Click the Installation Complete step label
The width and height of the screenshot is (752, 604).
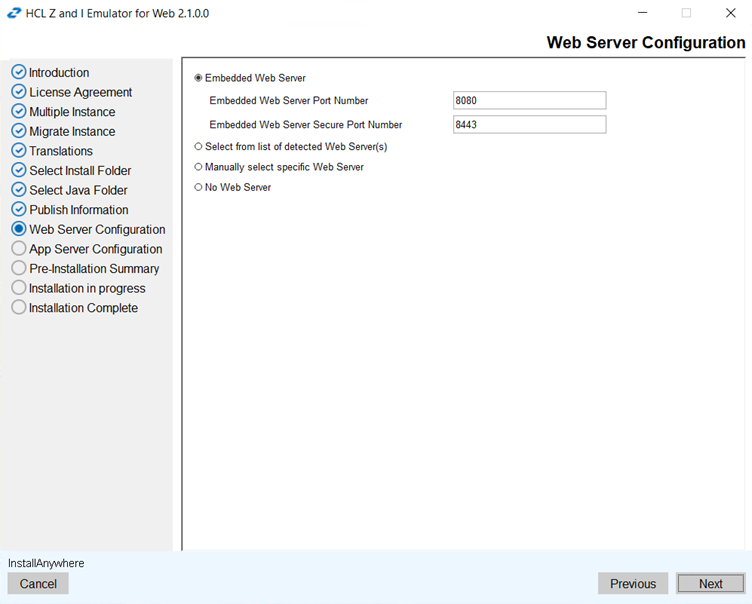pyautogui.click(x=83, y=308)
